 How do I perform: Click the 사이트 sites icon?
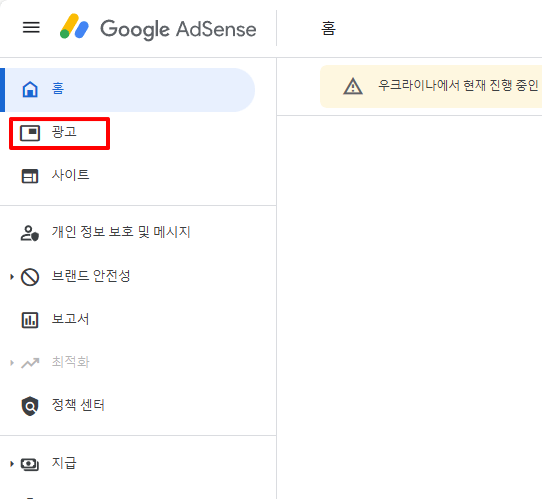30,176
